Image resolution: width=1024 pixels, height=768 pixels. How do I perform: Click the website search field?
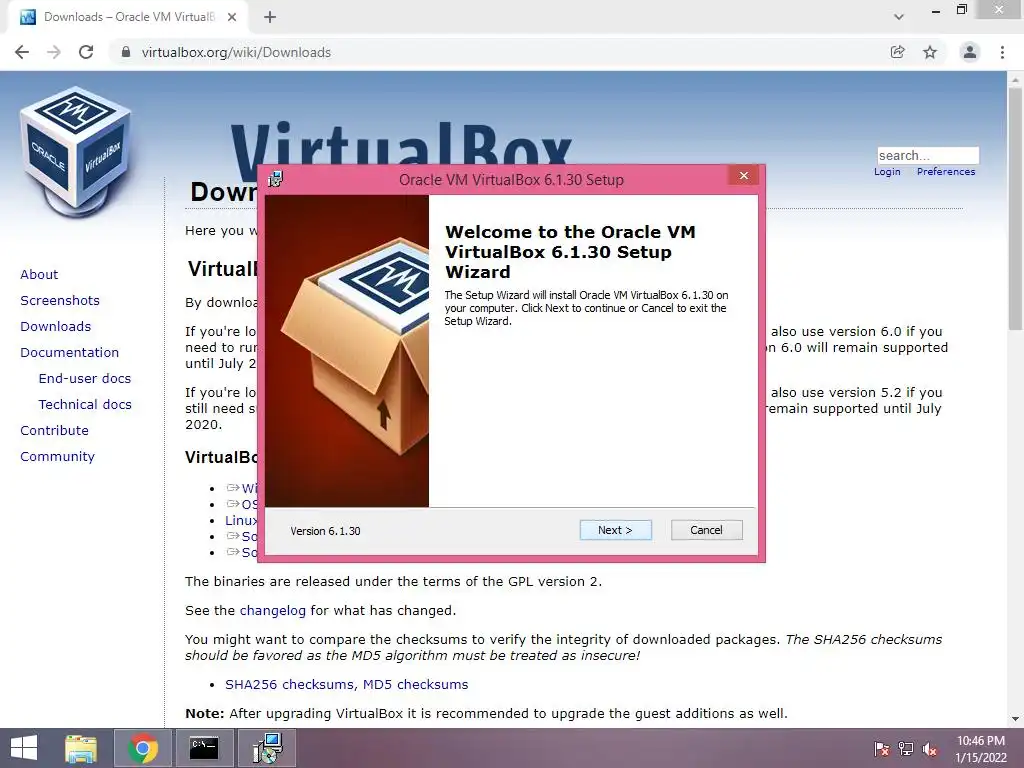pyautogui.click(x=928, y=155)
